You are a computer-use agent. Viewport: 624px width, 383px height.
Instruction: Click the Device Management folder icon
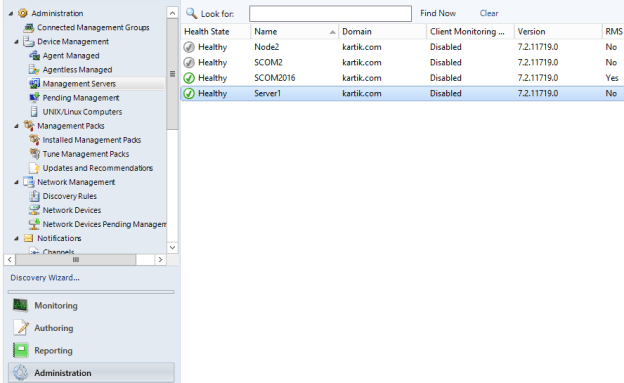[x=29, y=41]
